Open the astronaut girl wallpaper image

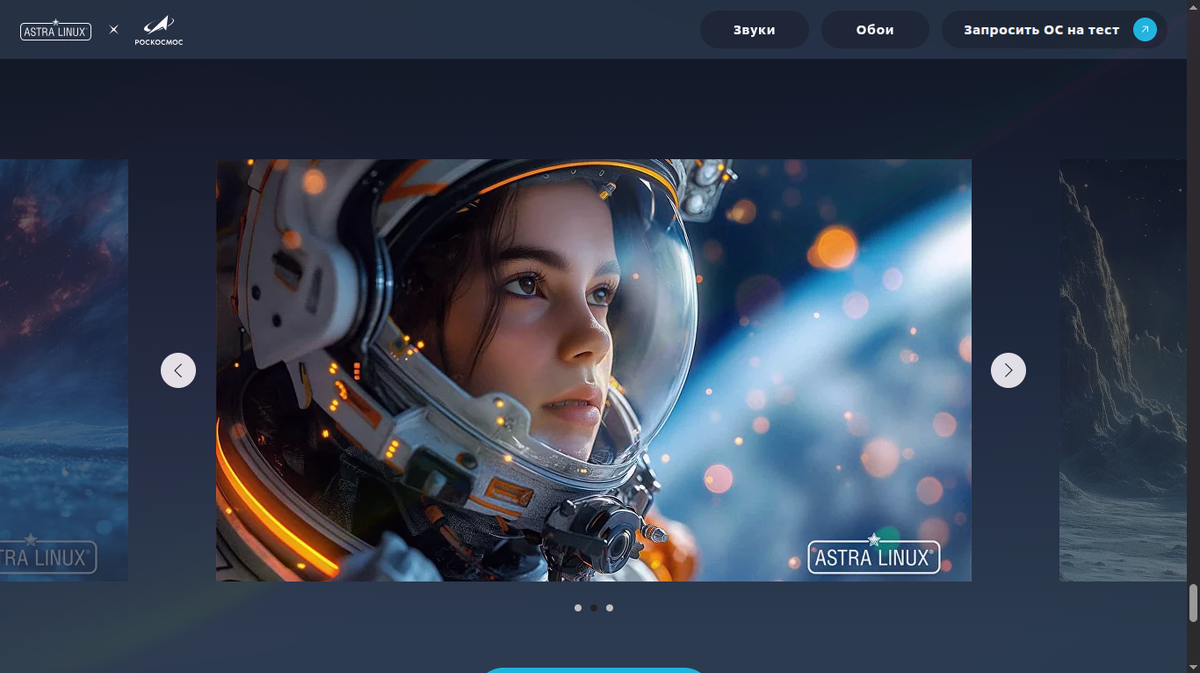point(594,370)
